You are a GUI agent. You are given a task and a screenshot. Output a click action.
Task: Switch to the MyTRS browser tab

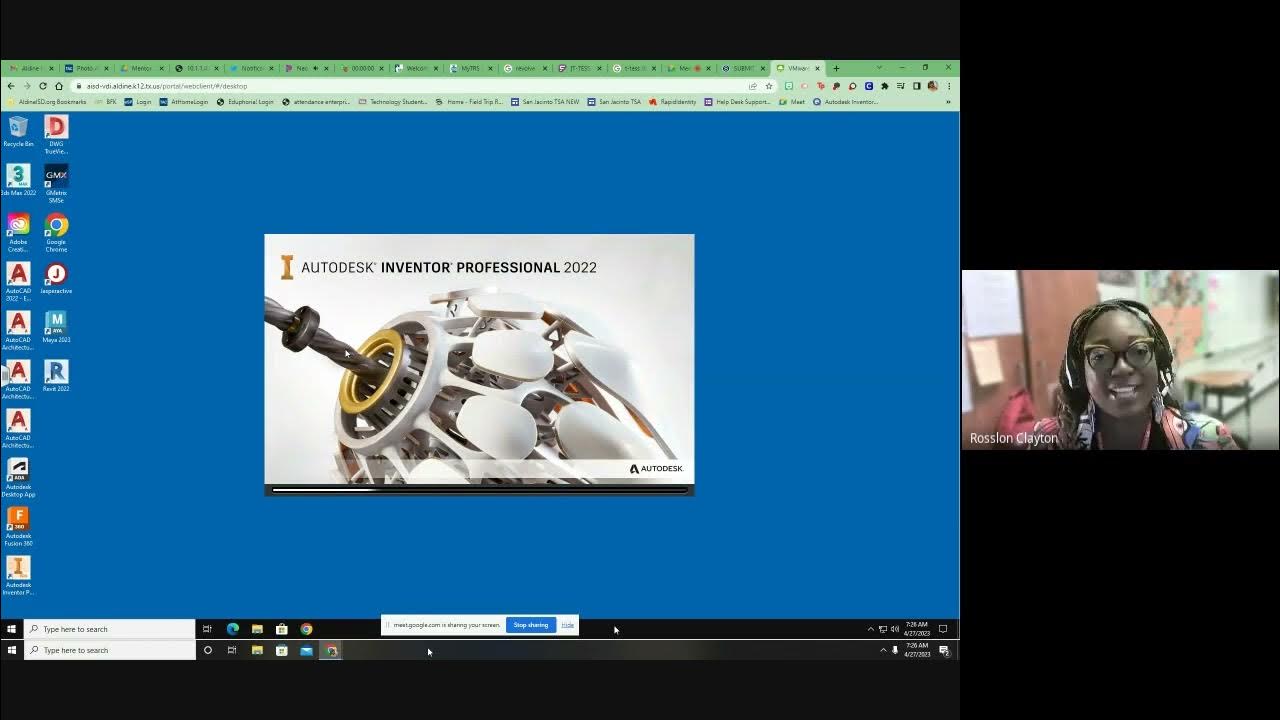click(470, 68)
